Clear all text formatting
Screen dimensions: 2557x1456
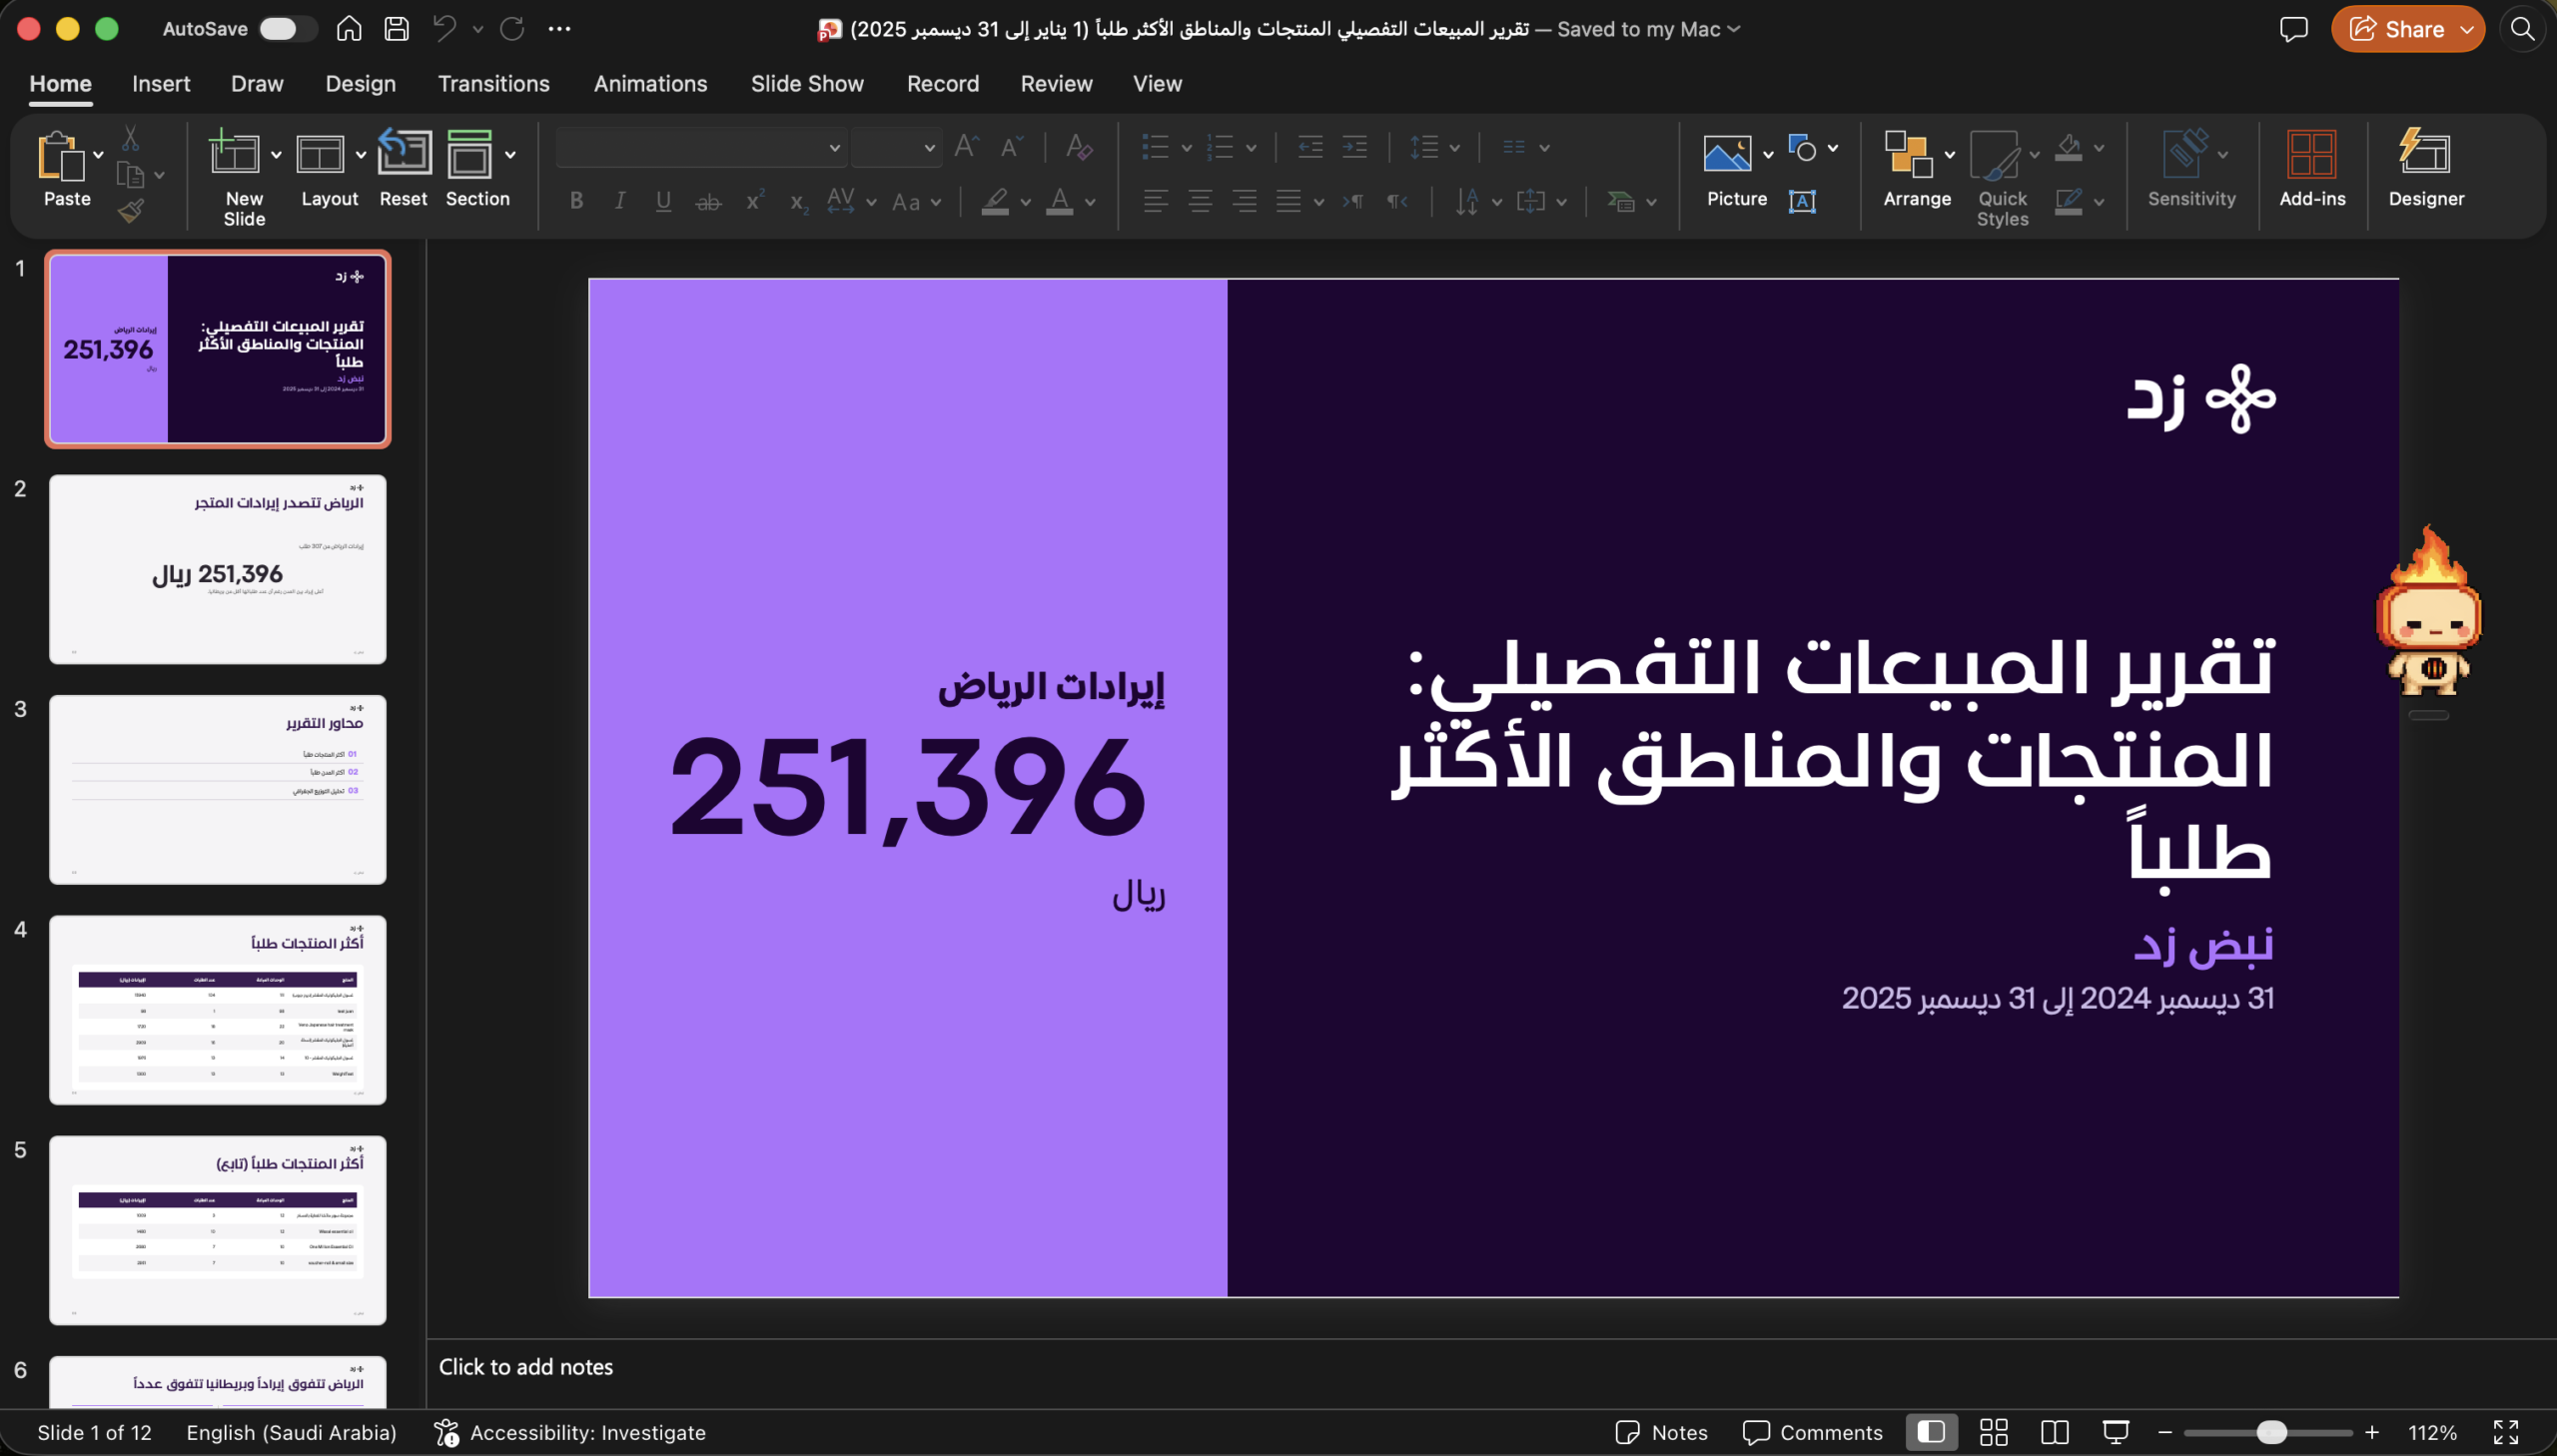pyautogui.click(x=1079, y=147)
